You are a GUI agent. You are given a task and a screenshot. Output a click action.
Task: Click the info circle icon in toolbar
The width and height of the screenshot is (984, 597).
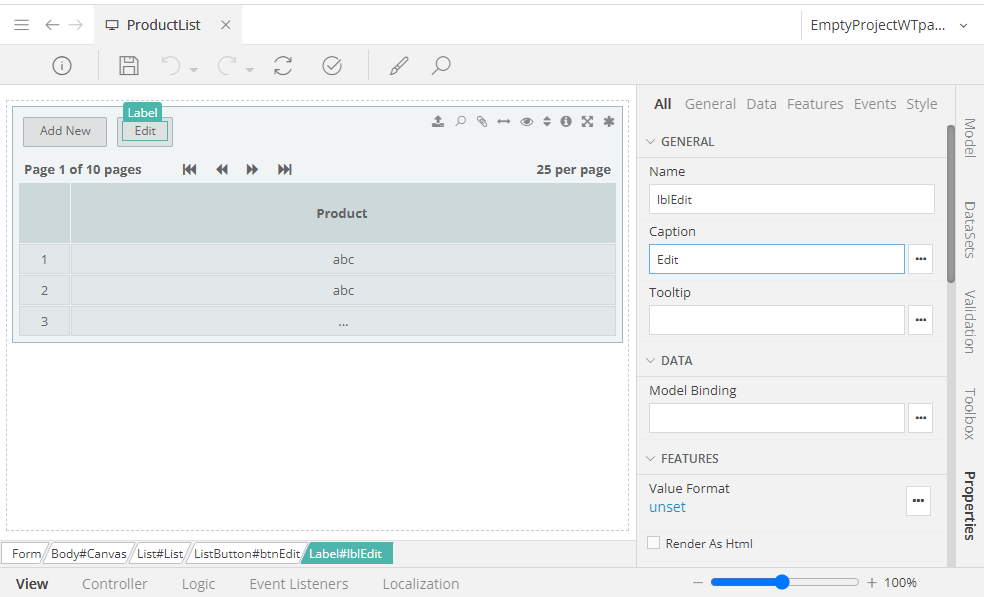62,66
